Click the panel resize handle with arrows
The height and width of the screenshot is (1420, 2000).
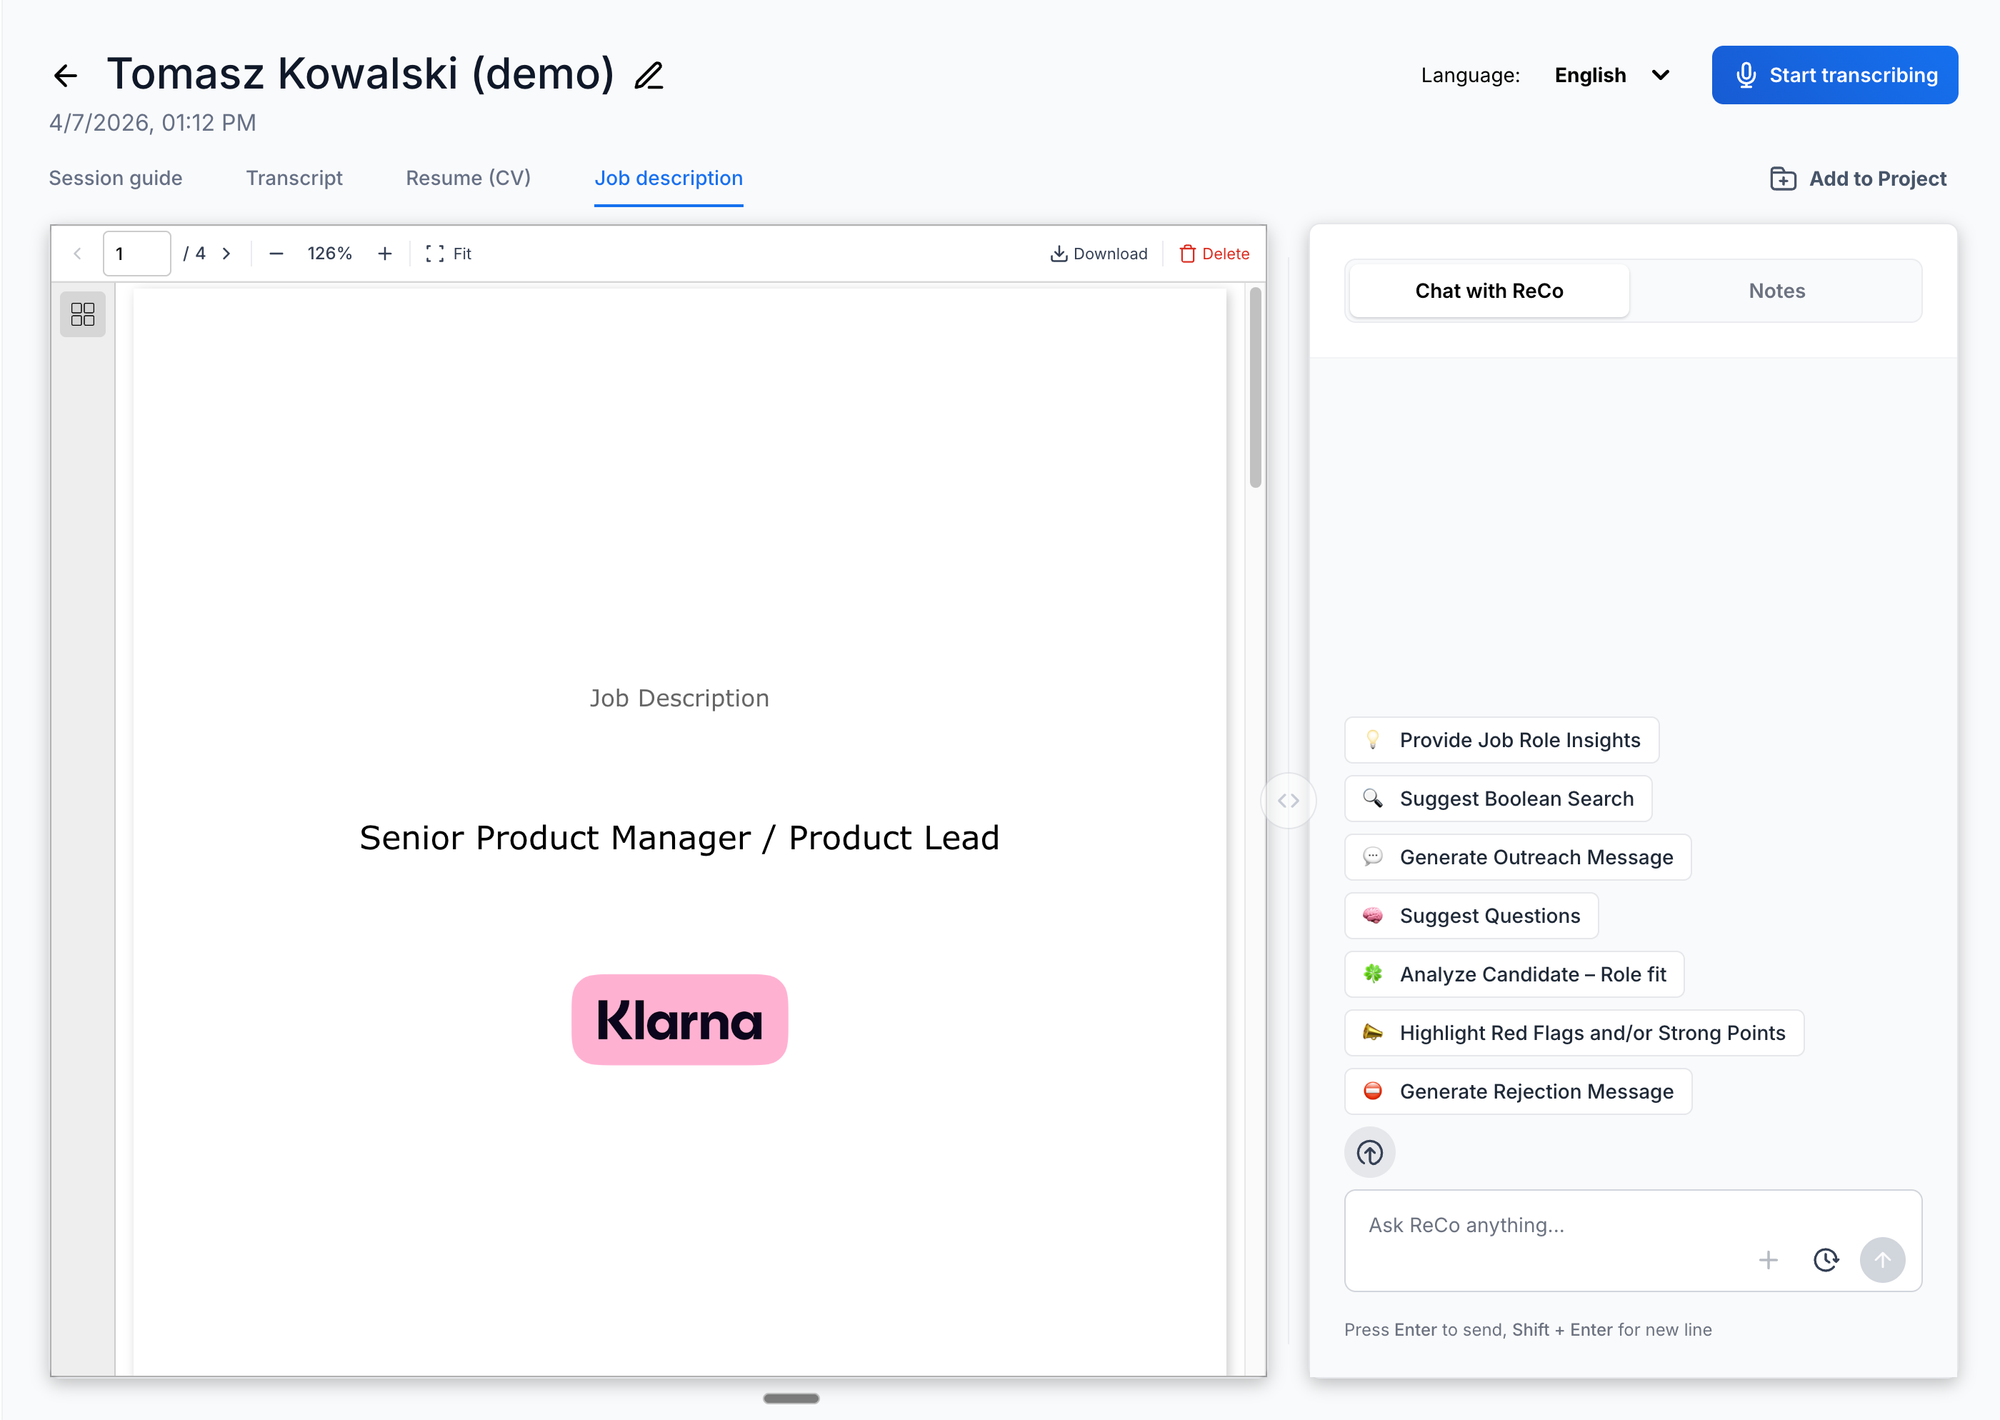(1289, 801)
